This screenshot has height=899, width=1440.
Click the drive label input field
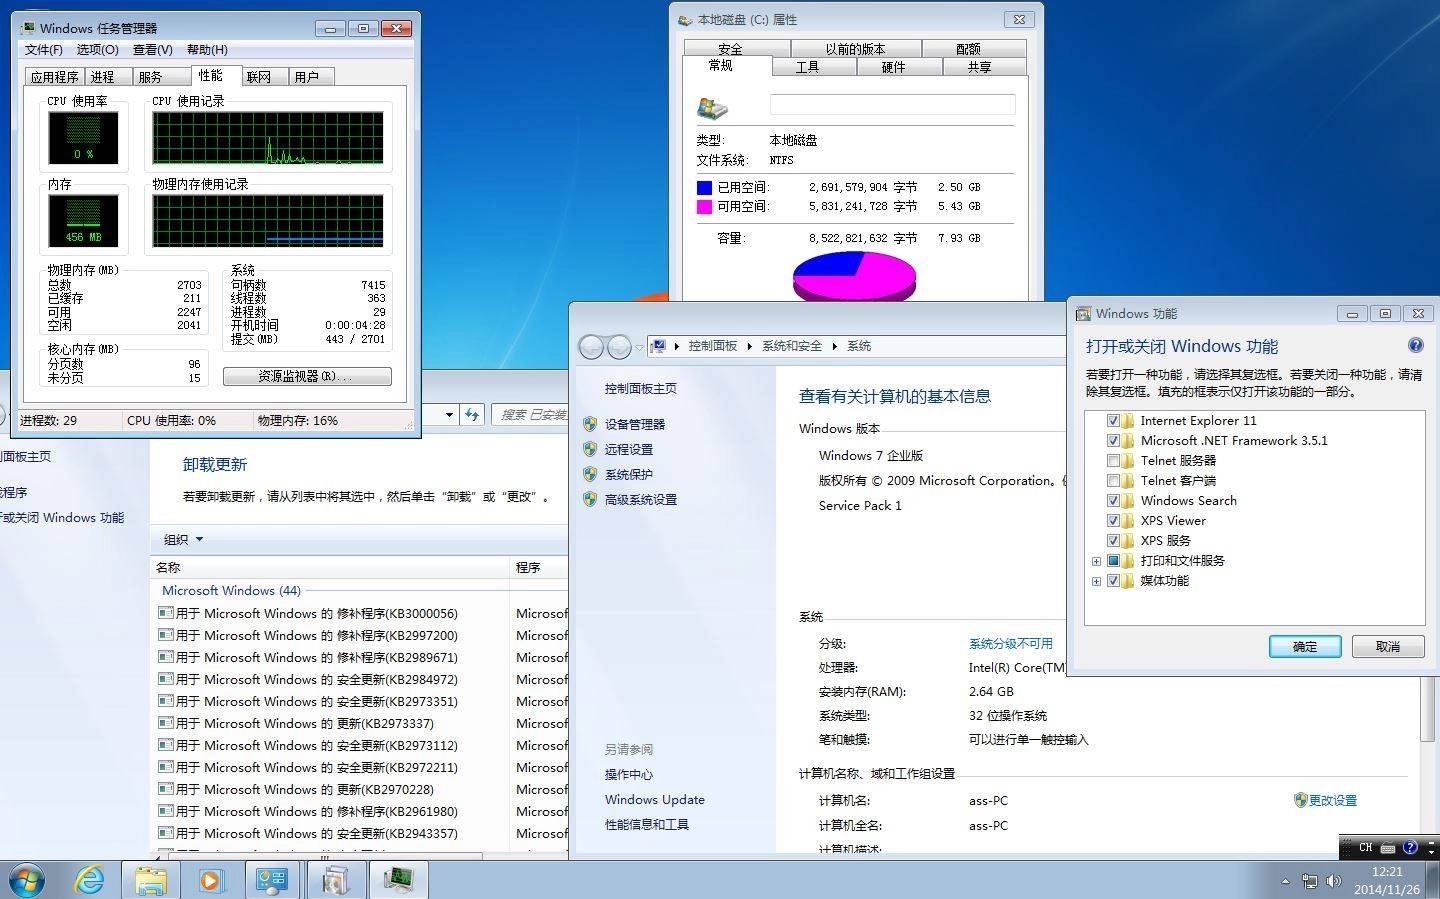click(x=892, y=105)
